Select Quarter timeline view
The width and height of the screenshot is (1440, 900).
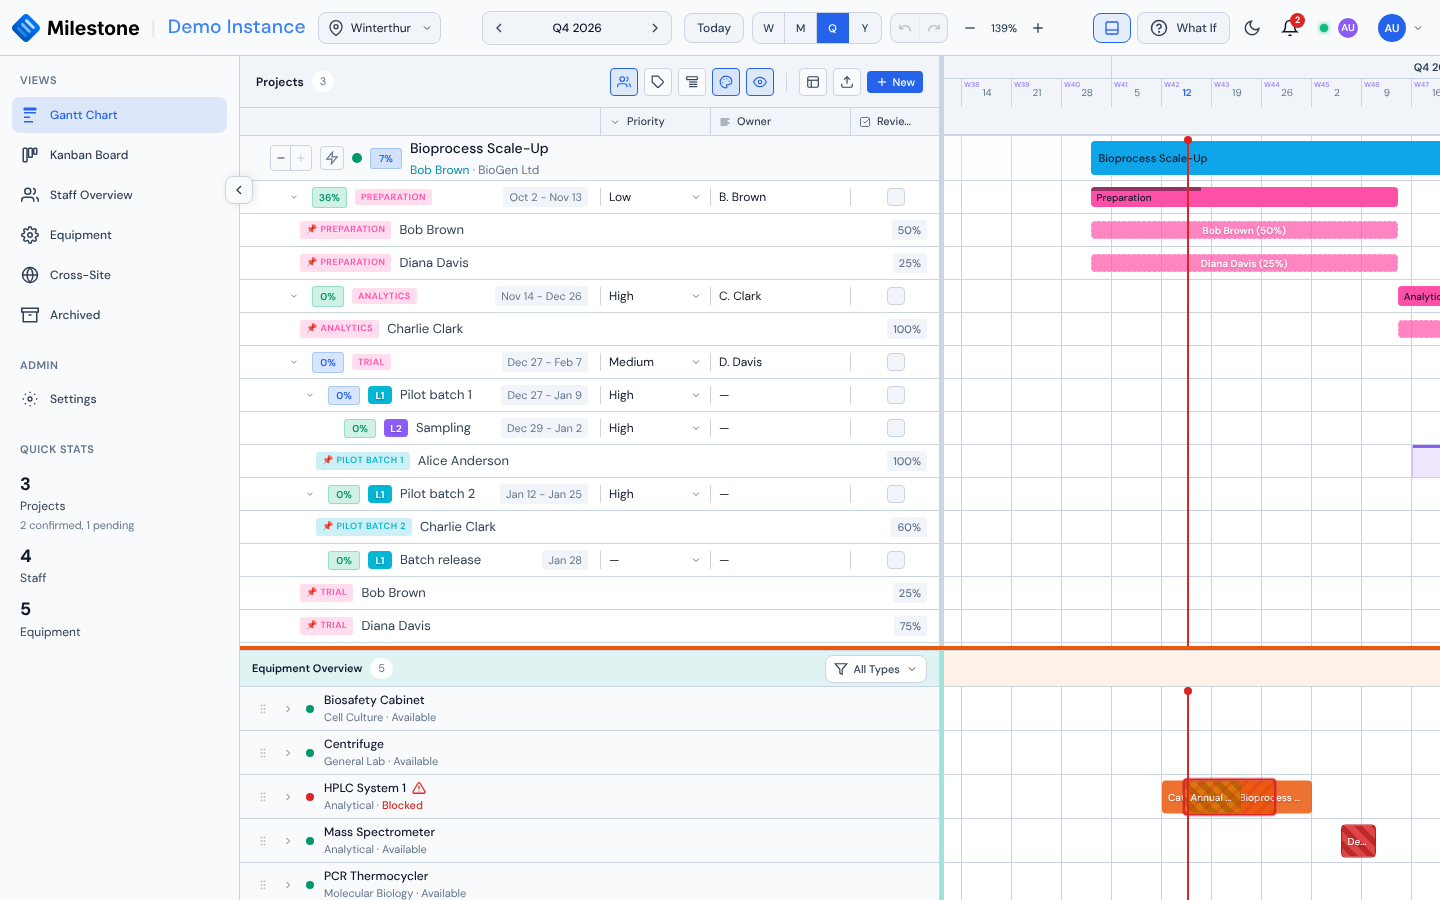point(832,28)
